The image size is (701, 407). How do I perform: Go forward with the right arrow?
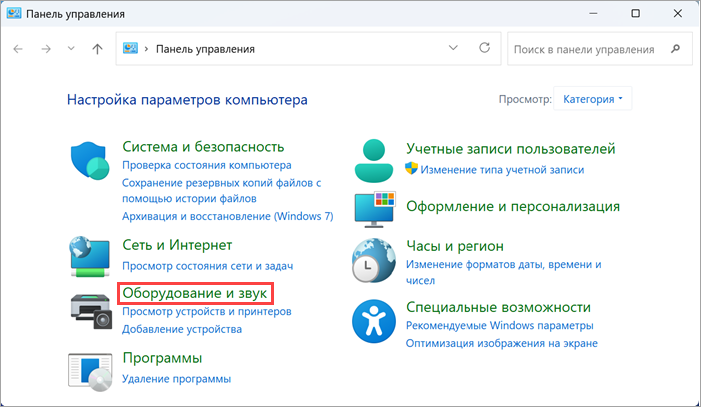pyautogui.click(x=46, y=49)
